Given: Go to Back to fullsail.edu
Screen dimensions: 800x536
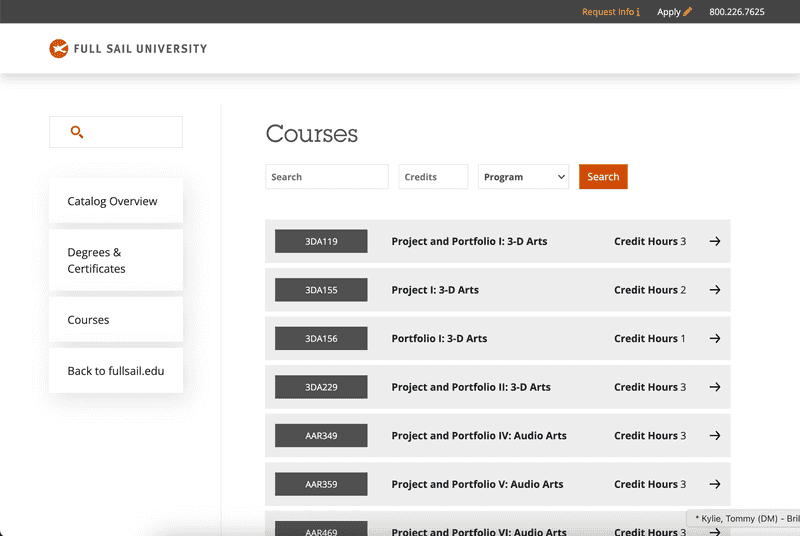Looking at the screenshot, I should [116, 371].
